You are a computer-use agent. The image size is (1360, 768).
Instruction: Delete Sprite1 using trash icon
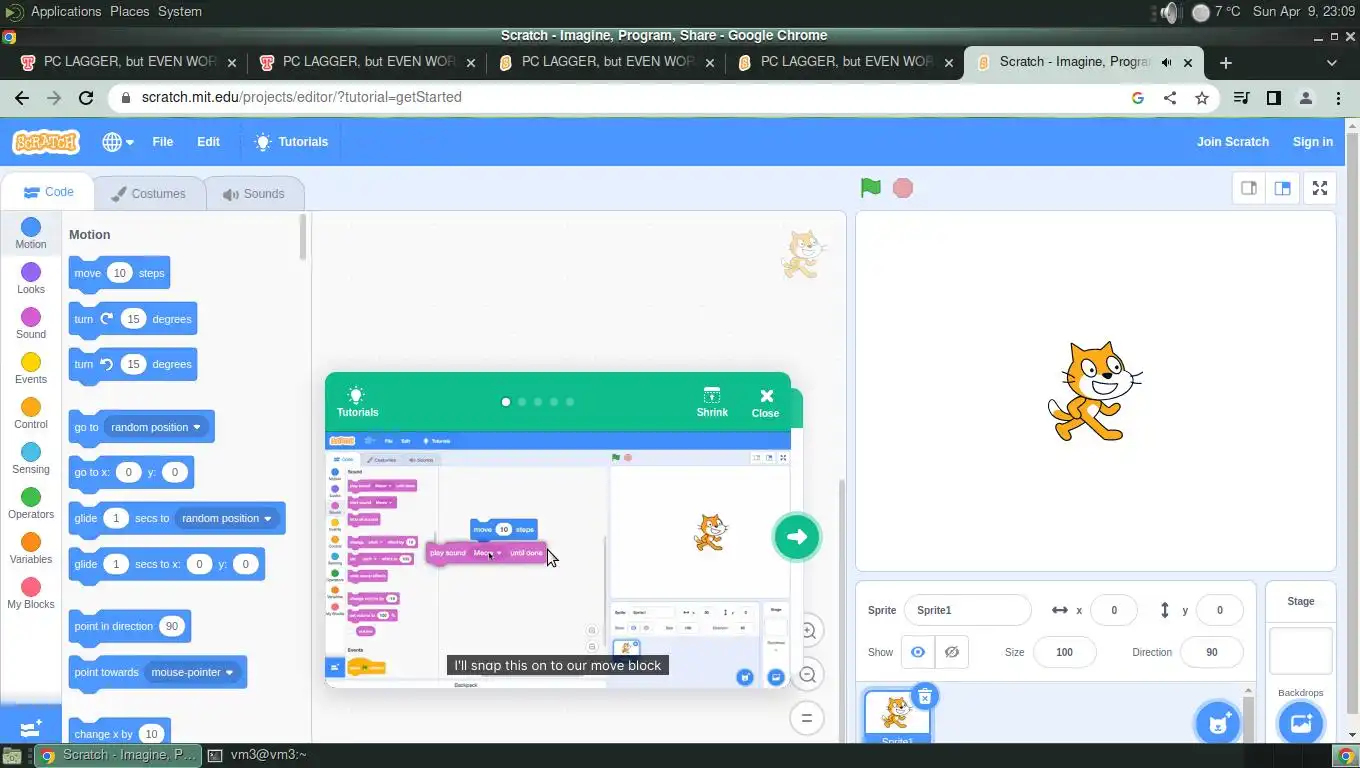925,697
